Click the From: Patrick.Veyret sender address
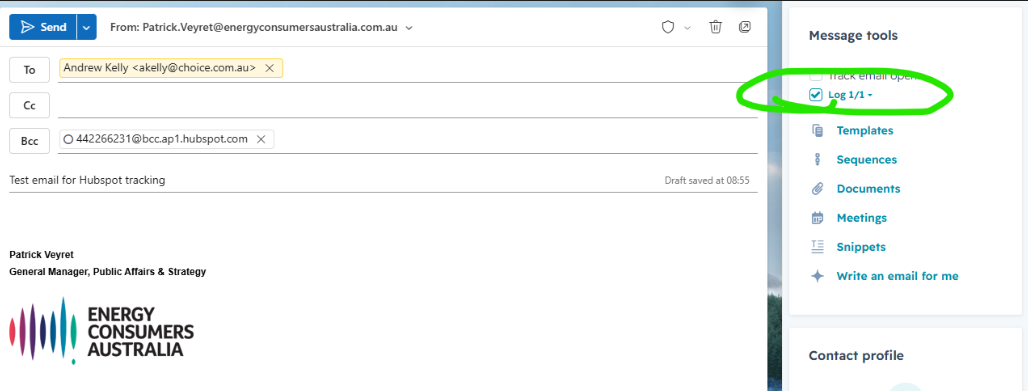 tap(254, 28)
